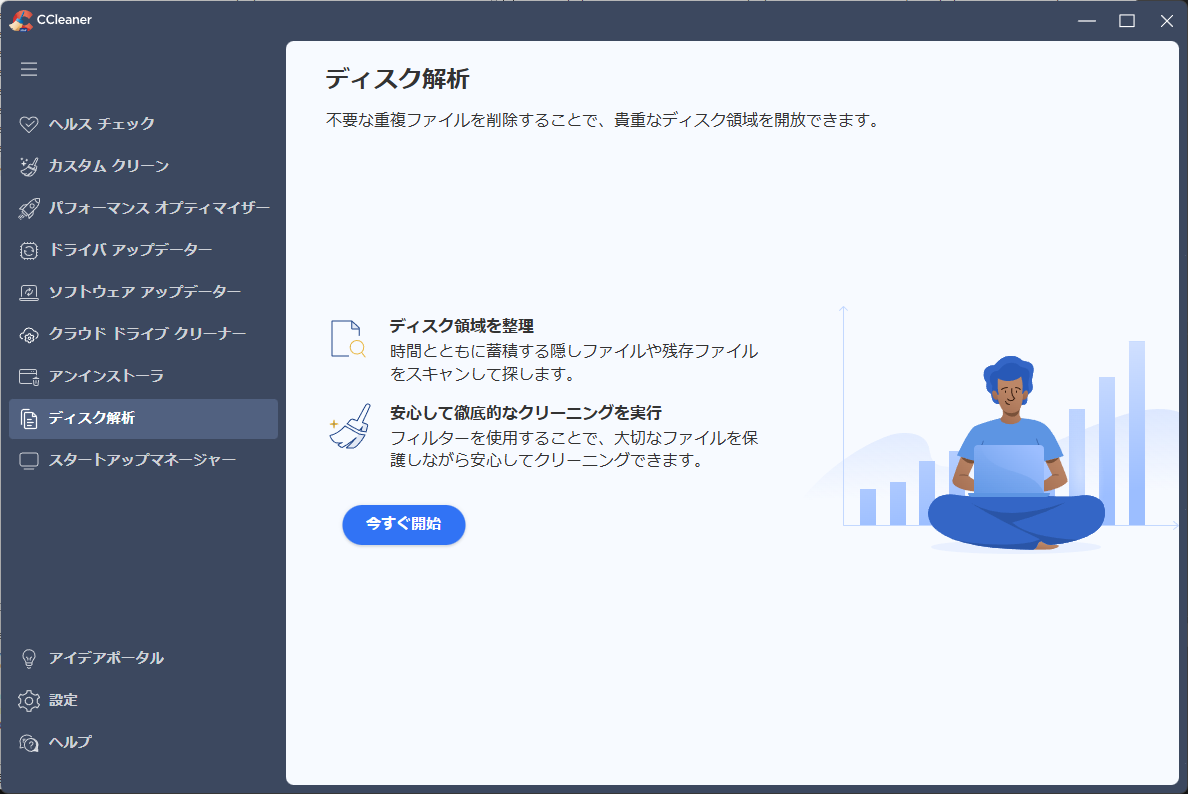Open スタートアップマネージャー via its monitor icon

click(28, 460)
